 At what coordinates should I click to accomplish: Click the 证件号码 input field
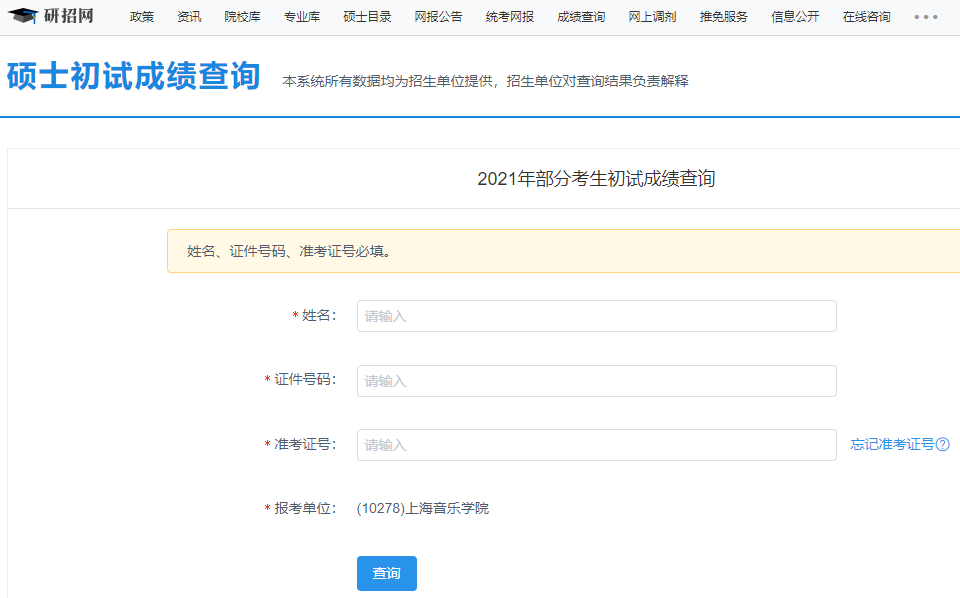point(596,381)
